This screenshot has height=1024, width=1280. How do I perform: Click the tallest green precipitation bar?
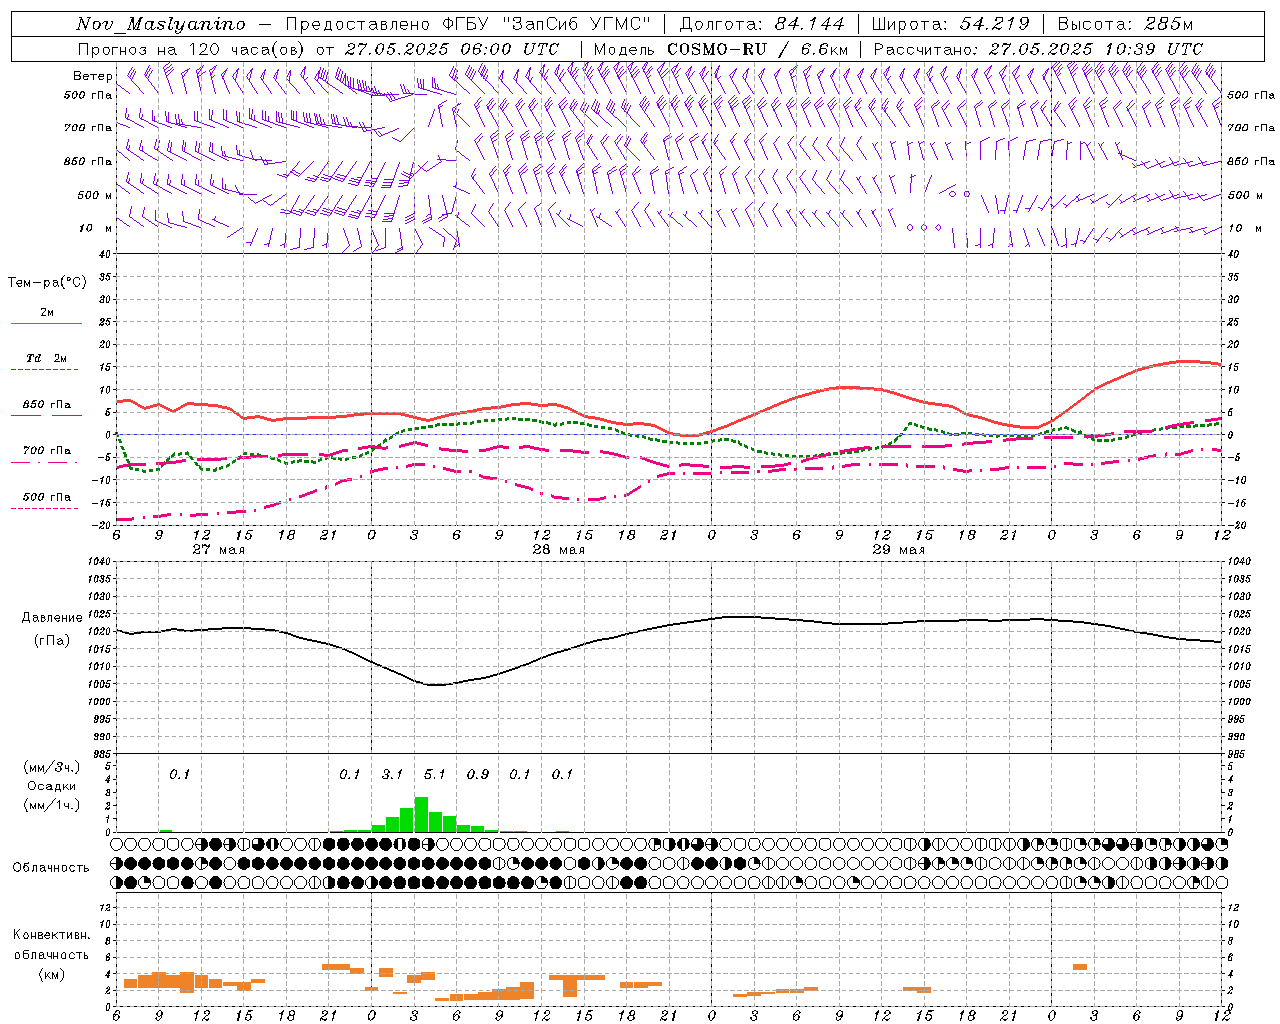[x=421, y=814]
